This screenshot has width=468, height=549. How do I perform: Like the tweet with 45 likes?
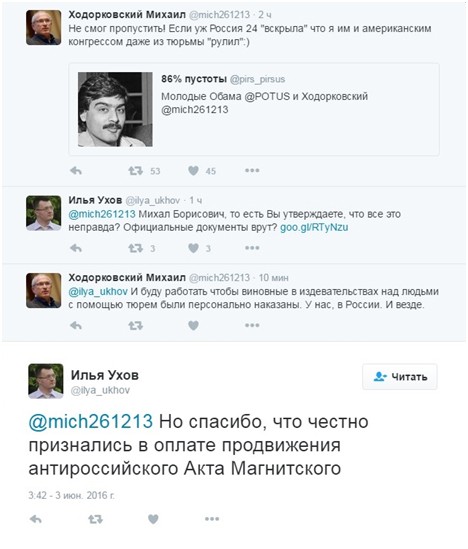click(193, 171)
